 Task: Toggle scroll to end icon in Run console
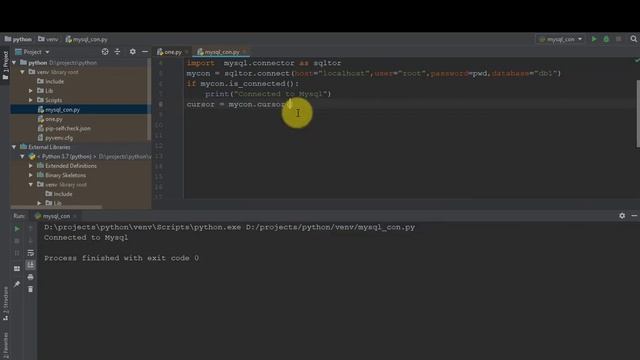30,265
